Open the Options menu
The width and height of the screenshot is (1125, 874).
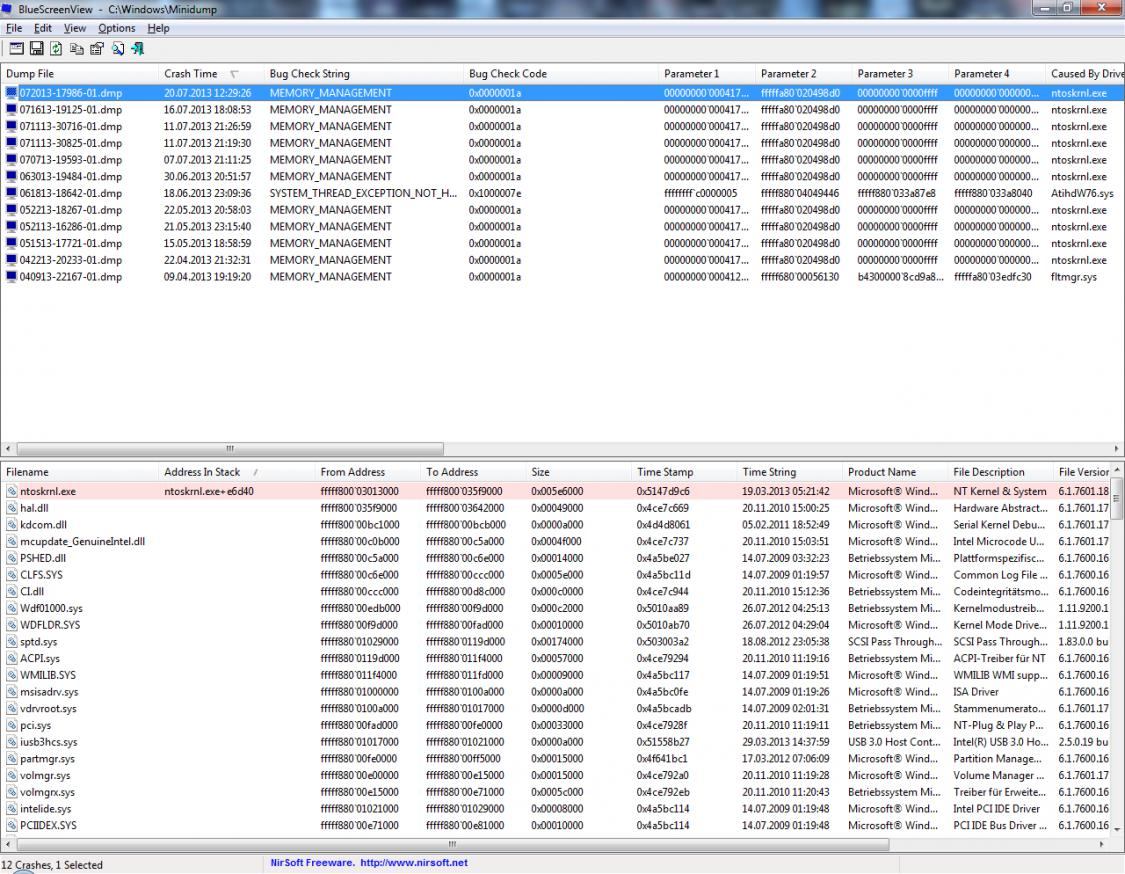click(116, 28)
